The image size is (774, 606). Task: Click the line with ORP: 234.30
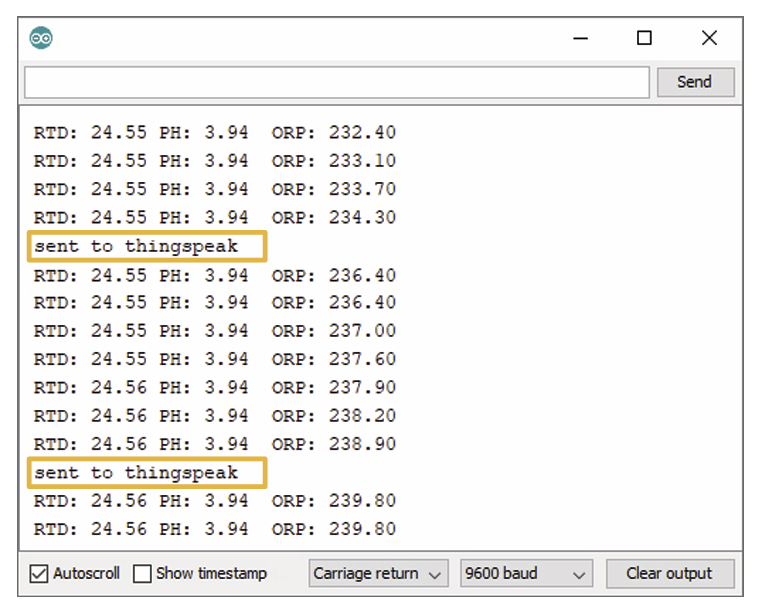coord(215,218)
